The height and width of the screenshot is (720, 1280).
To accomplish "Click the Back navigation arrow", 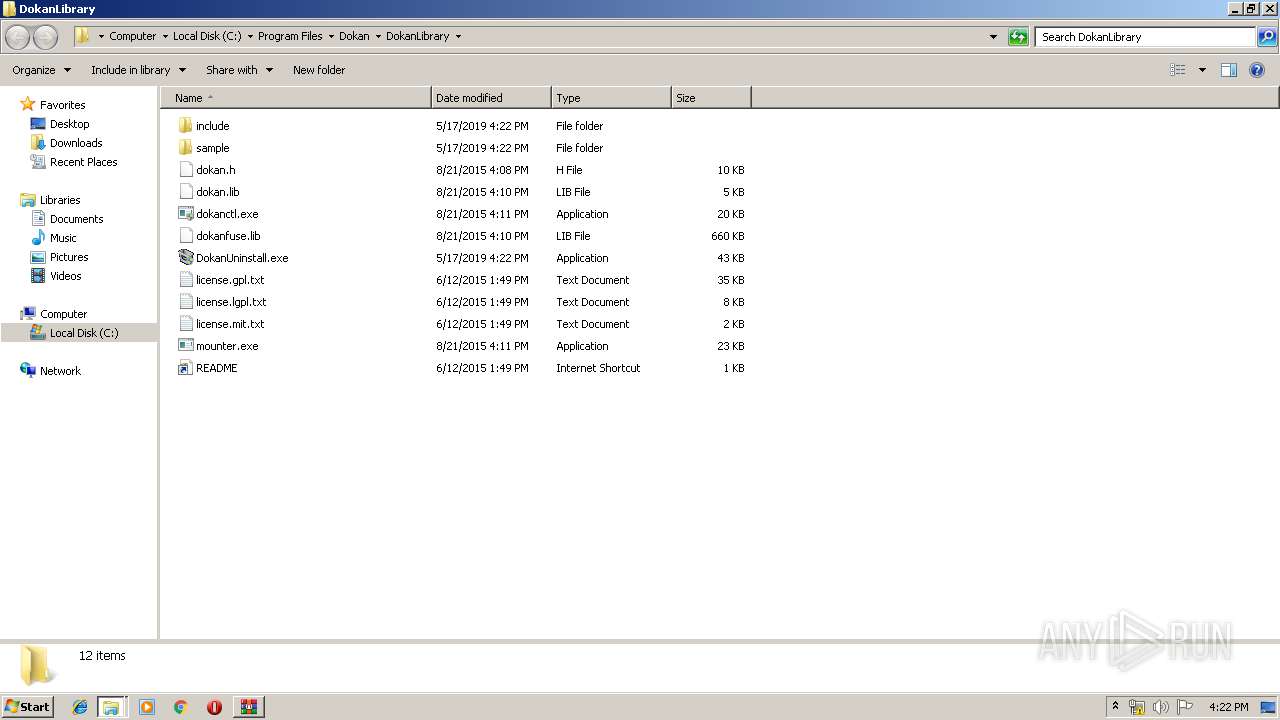I will click(x=18, y=37).
